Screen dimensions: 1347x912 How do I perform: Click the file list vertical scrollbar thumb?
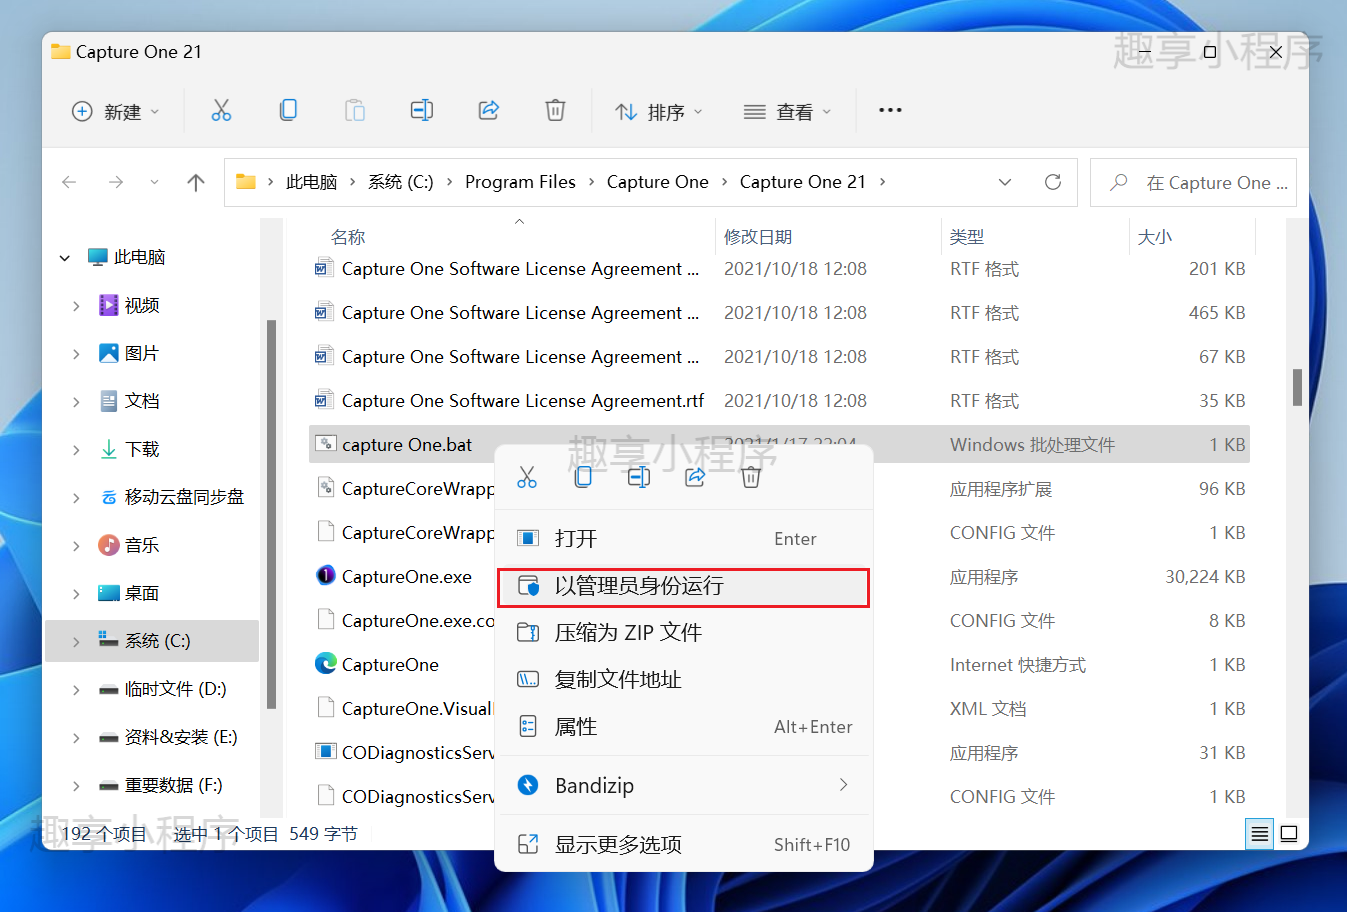click(x=1297, y=387)
